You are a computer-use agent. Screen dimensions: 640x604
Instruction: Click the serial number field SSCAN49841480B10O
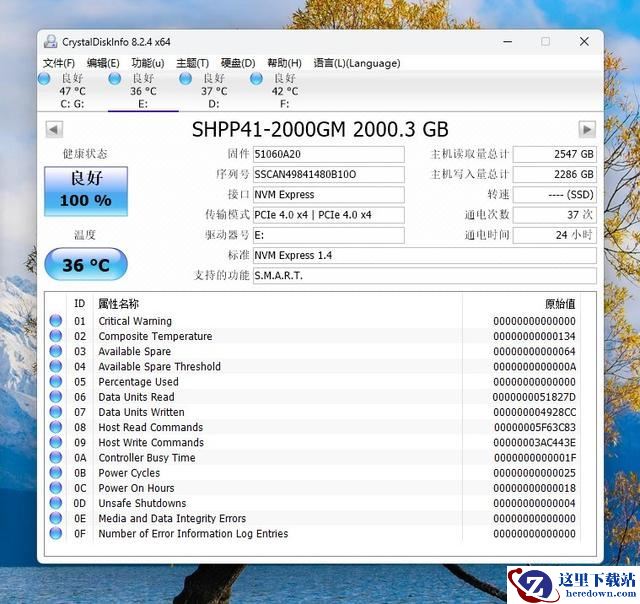tap(329, 175)
